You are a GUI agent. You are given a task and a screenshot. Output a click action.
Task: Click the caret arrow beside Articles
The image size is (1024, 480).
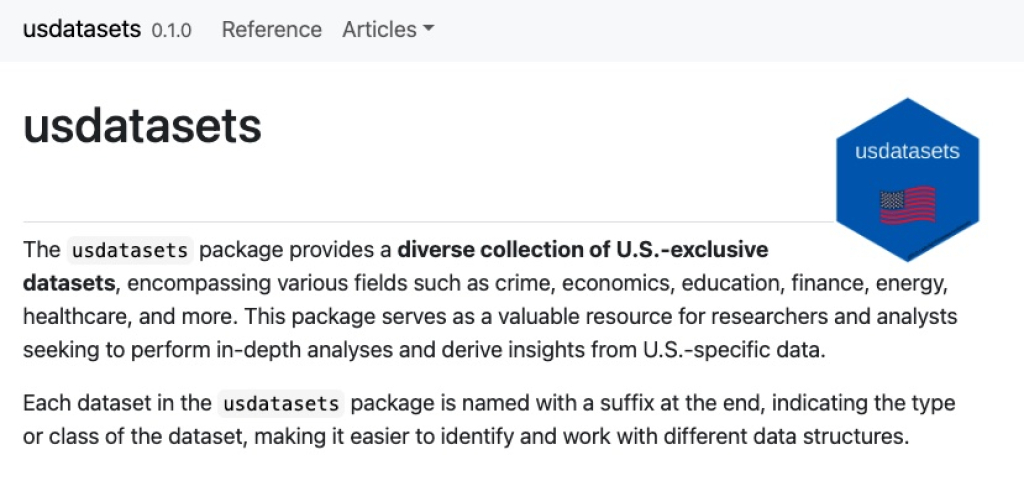428,29
